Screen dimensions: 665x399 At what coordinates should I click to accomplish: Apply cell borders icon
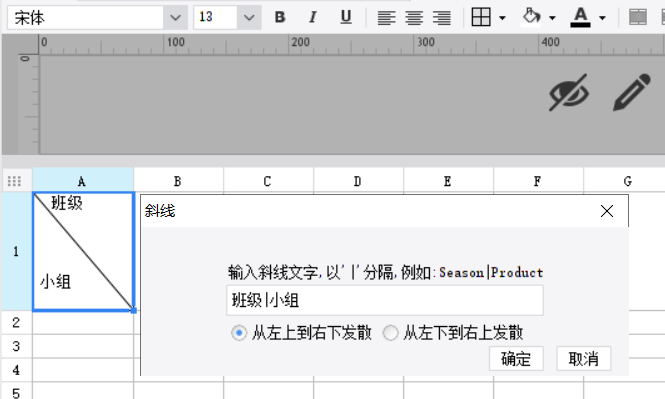(481, 17)
